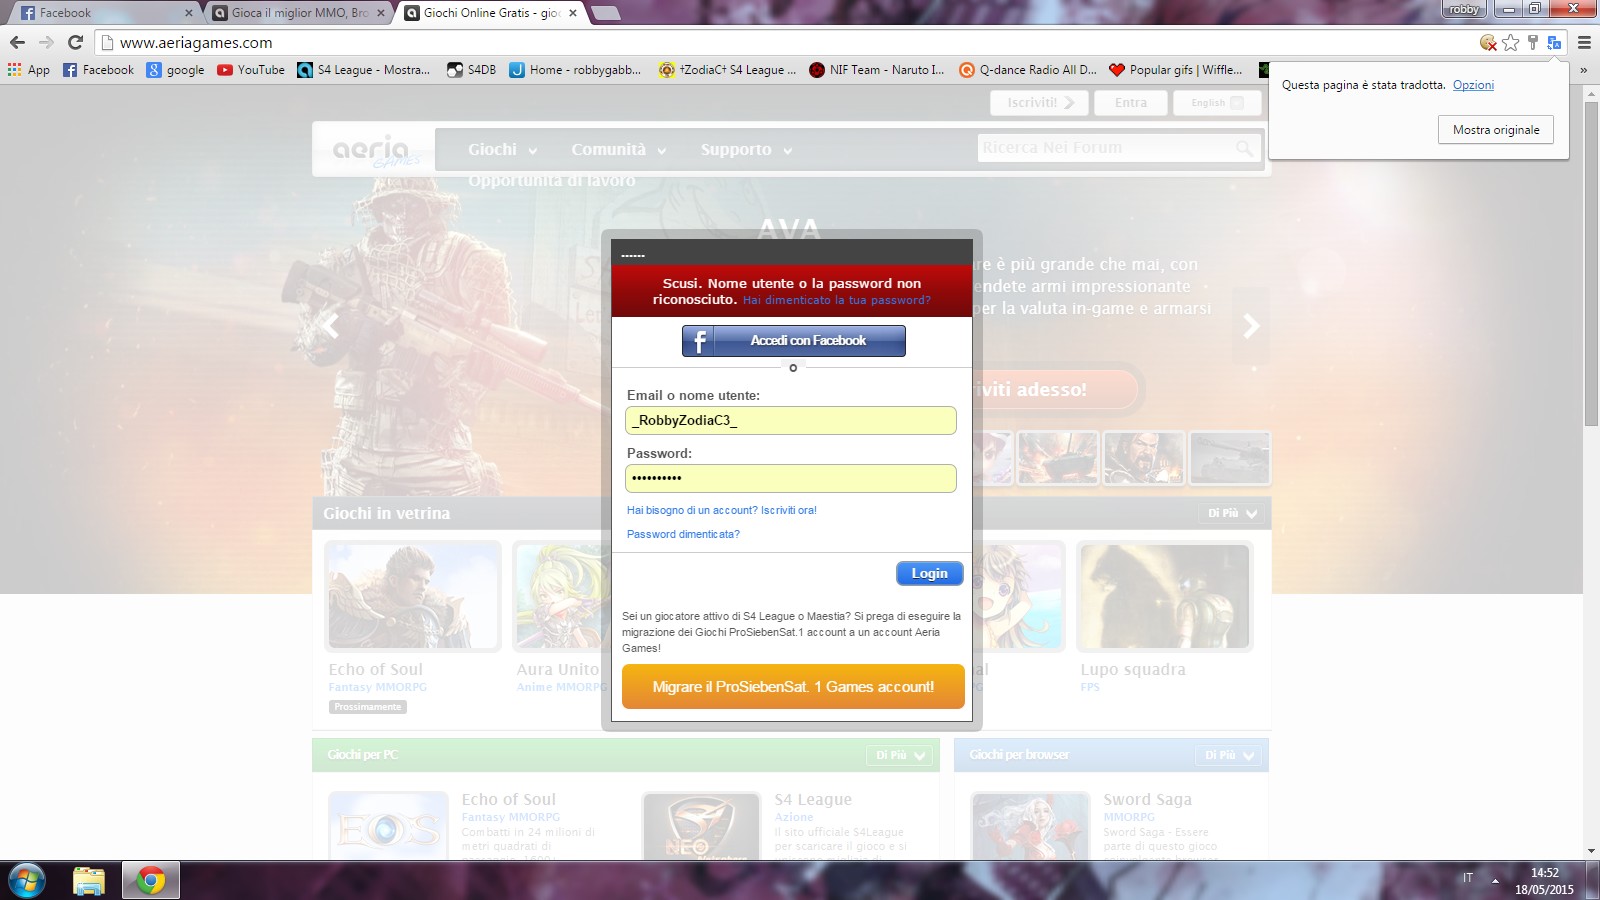Open translation Opzioni link

pyautogui.click(x=1473, y=85)
